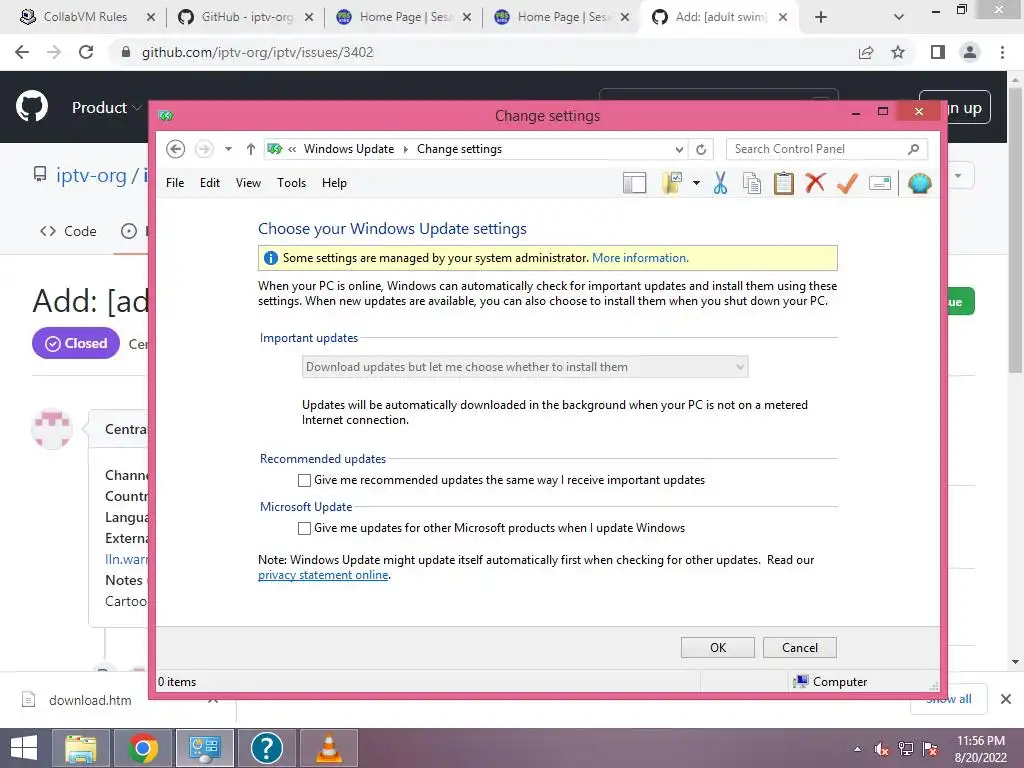Open the GitHub Code tab

[68, 231]
